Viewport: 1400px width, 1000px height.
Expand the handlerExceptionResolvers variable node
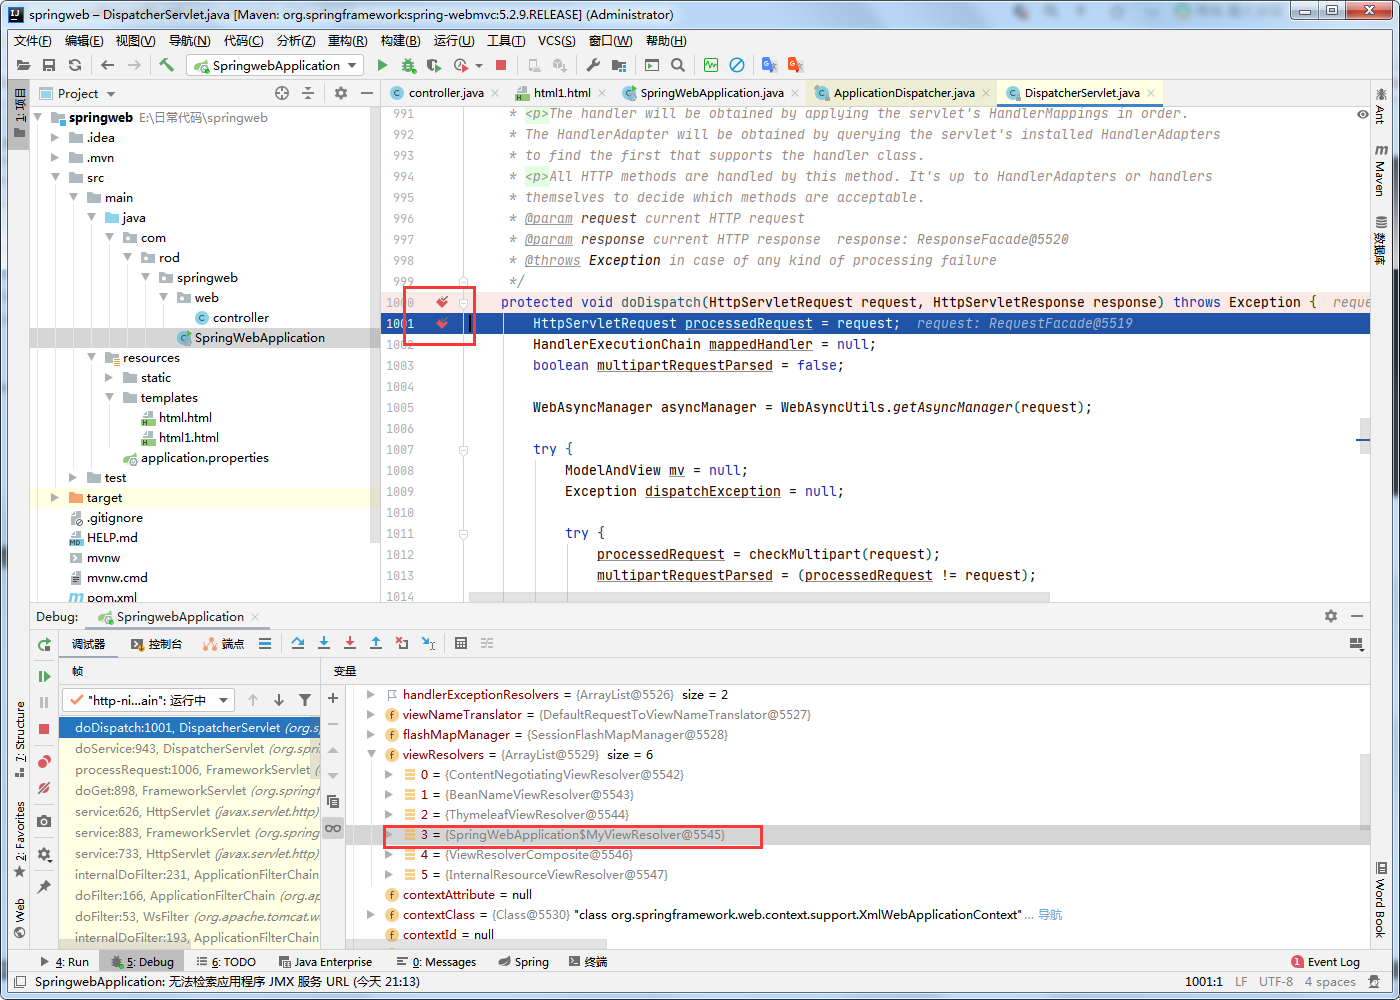tap(371, 695)
